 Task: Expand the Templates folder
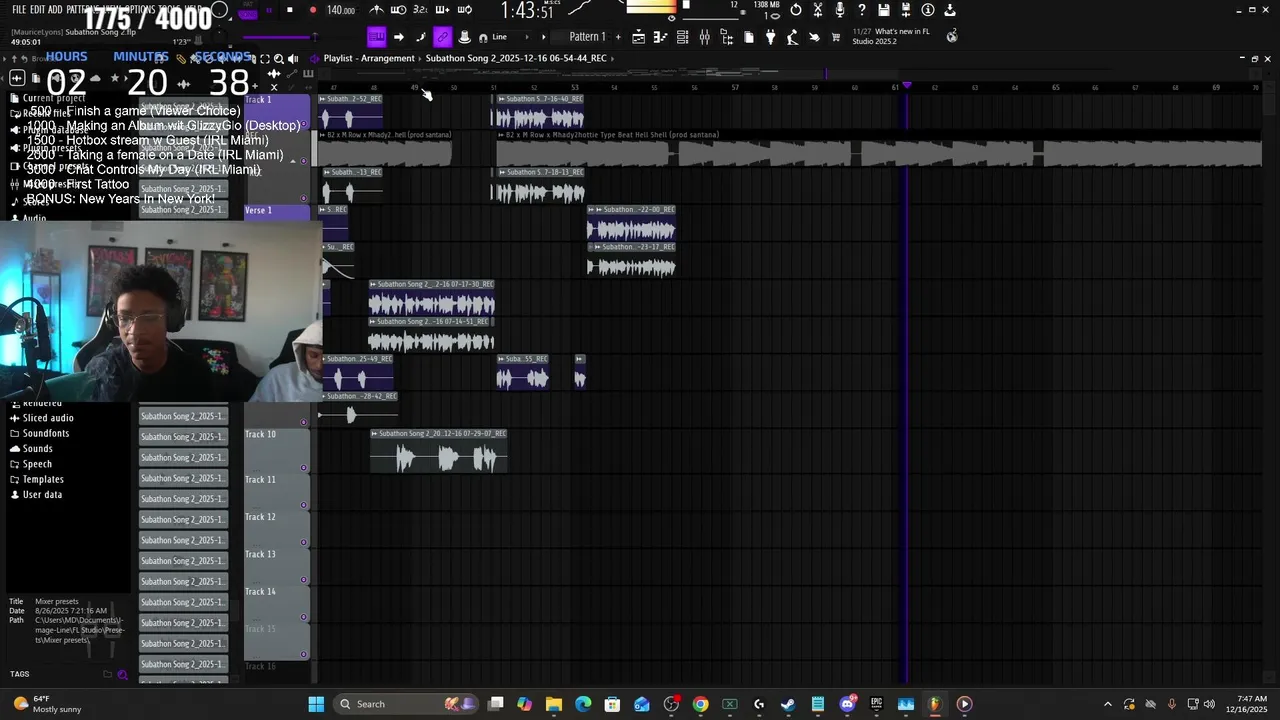43,479
